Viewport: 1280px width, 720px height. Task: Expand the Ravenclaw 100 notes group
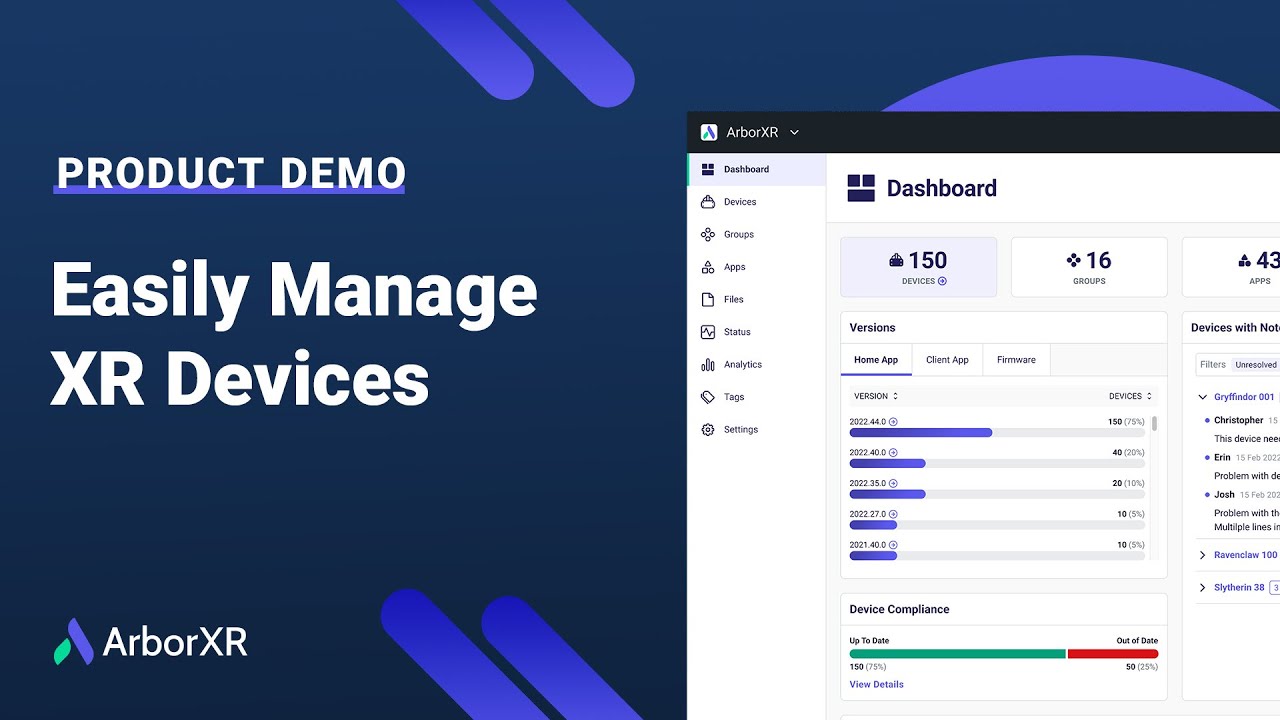click(1203, 555)
